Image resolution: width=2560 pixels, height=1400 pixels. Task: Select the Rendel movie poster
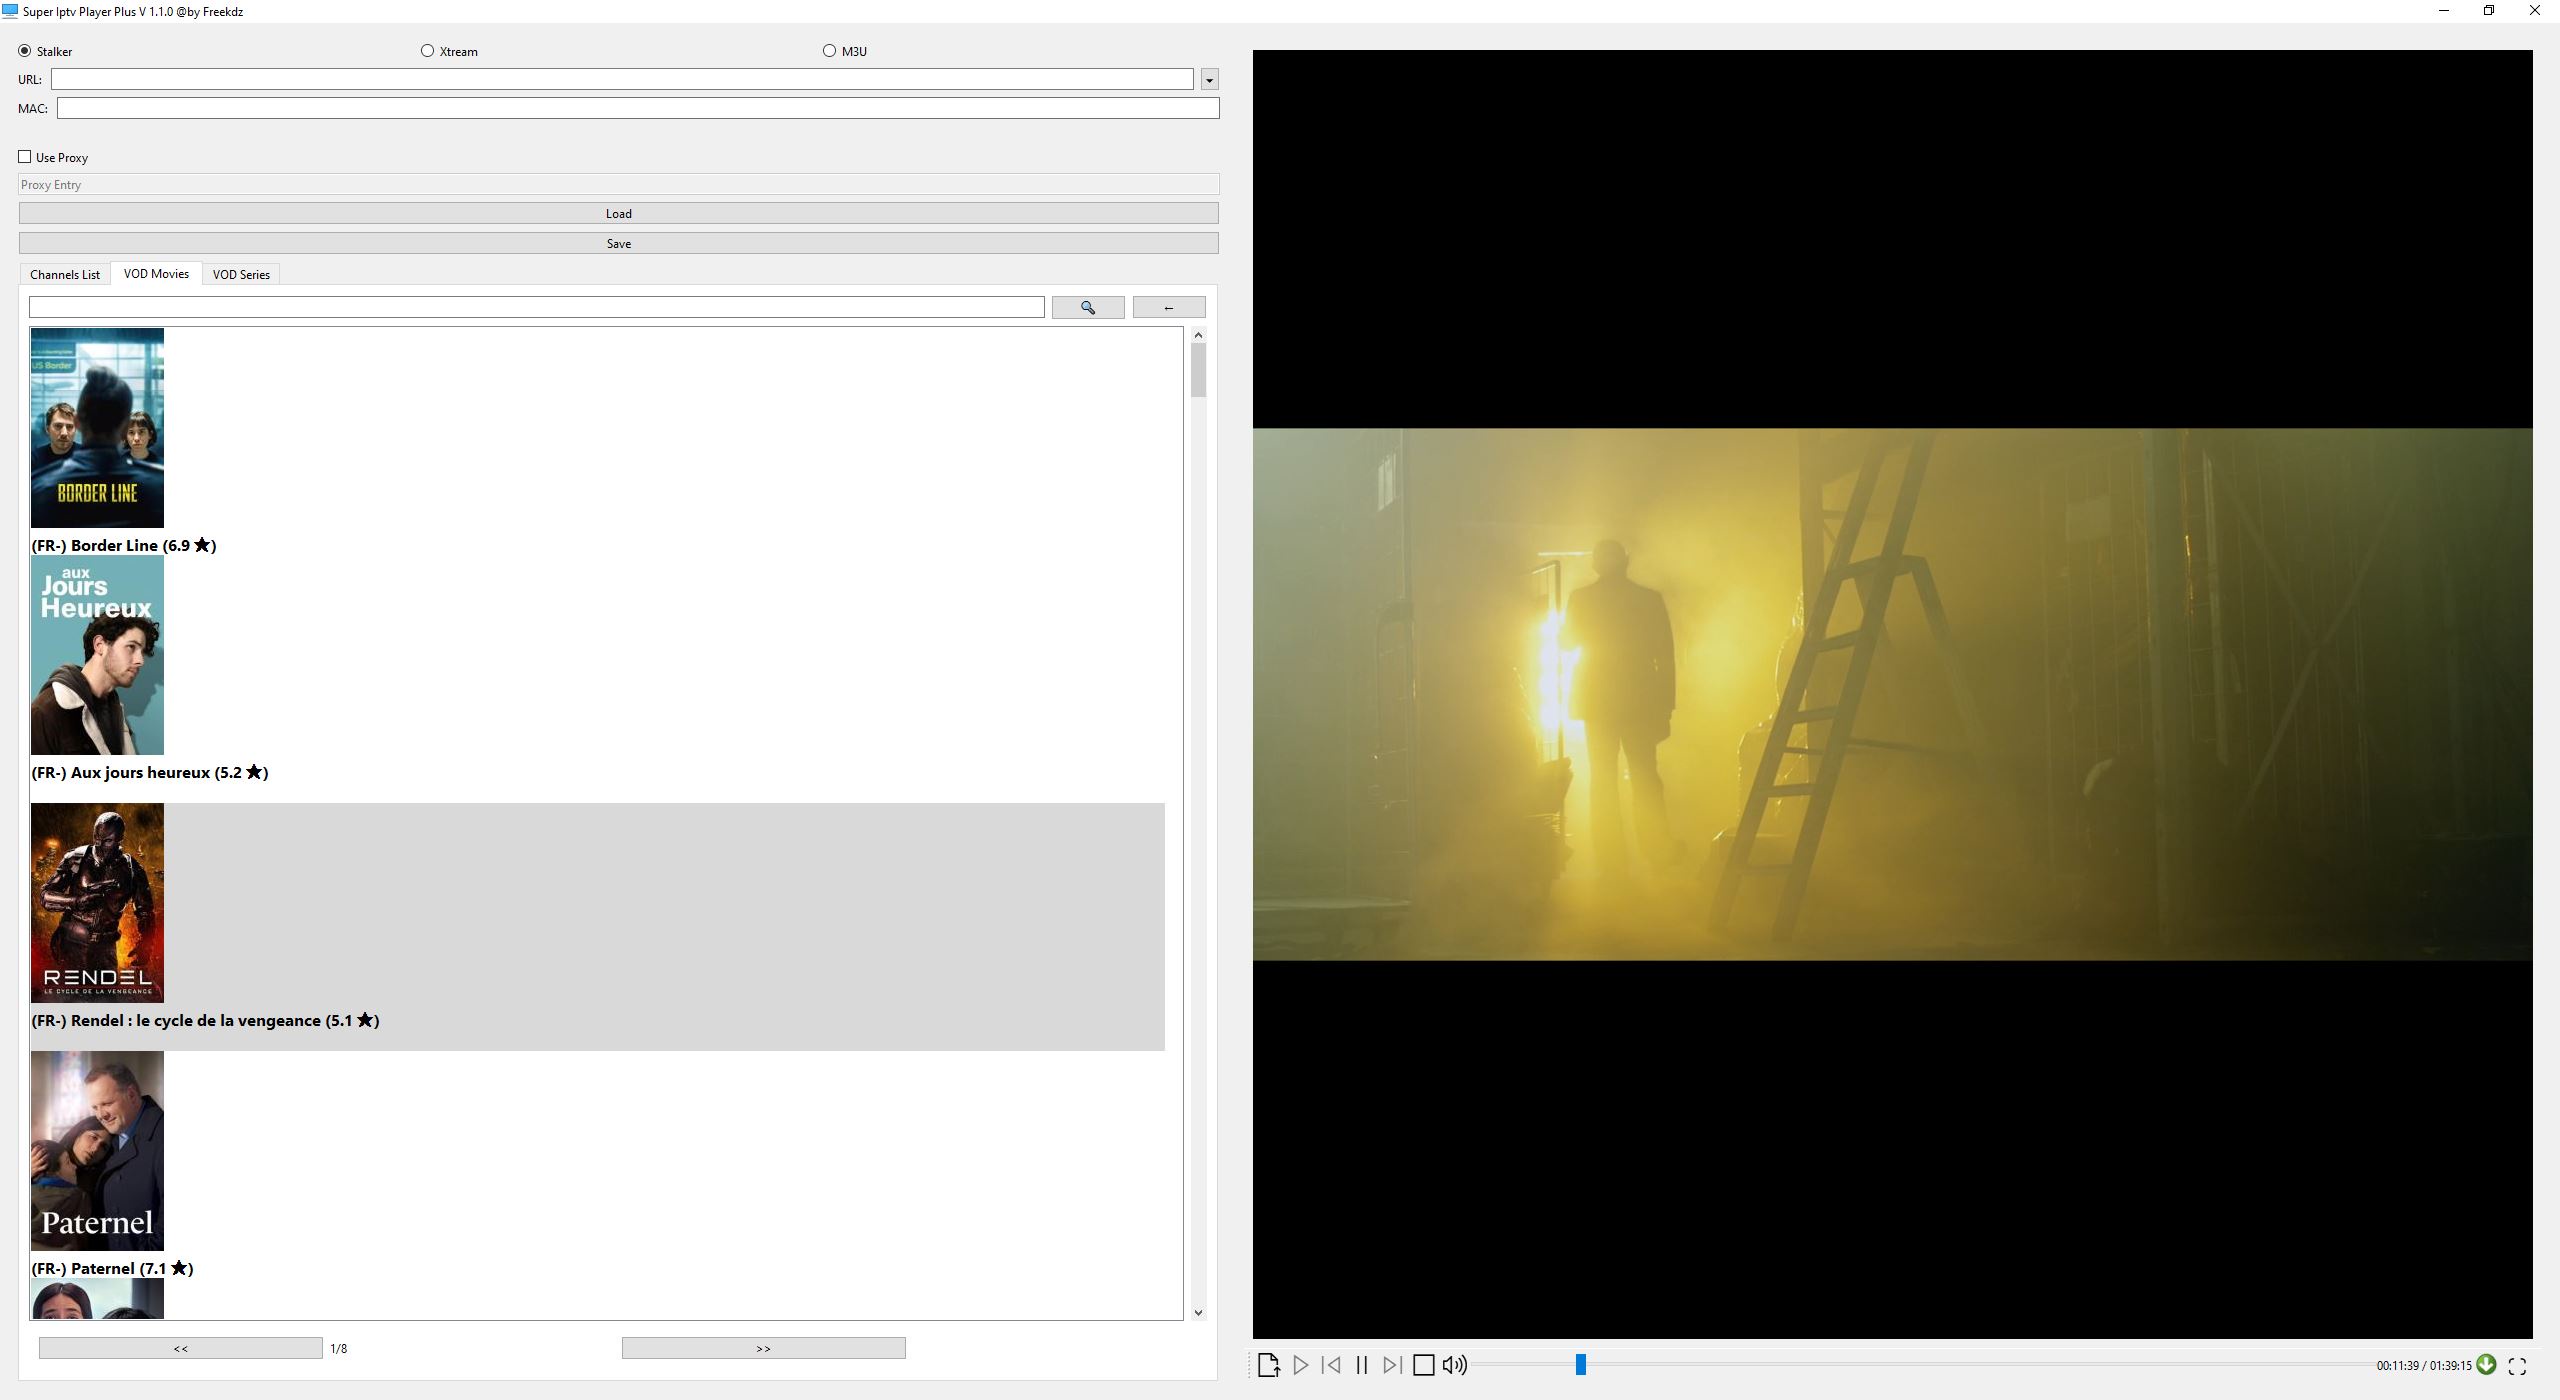point(97,903)
